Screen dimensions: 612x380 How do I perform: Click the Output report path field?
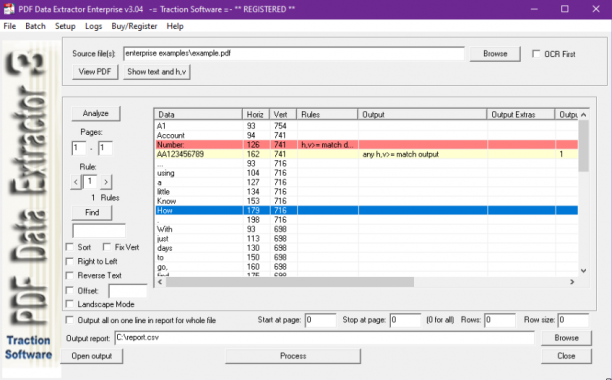(324, 338)
